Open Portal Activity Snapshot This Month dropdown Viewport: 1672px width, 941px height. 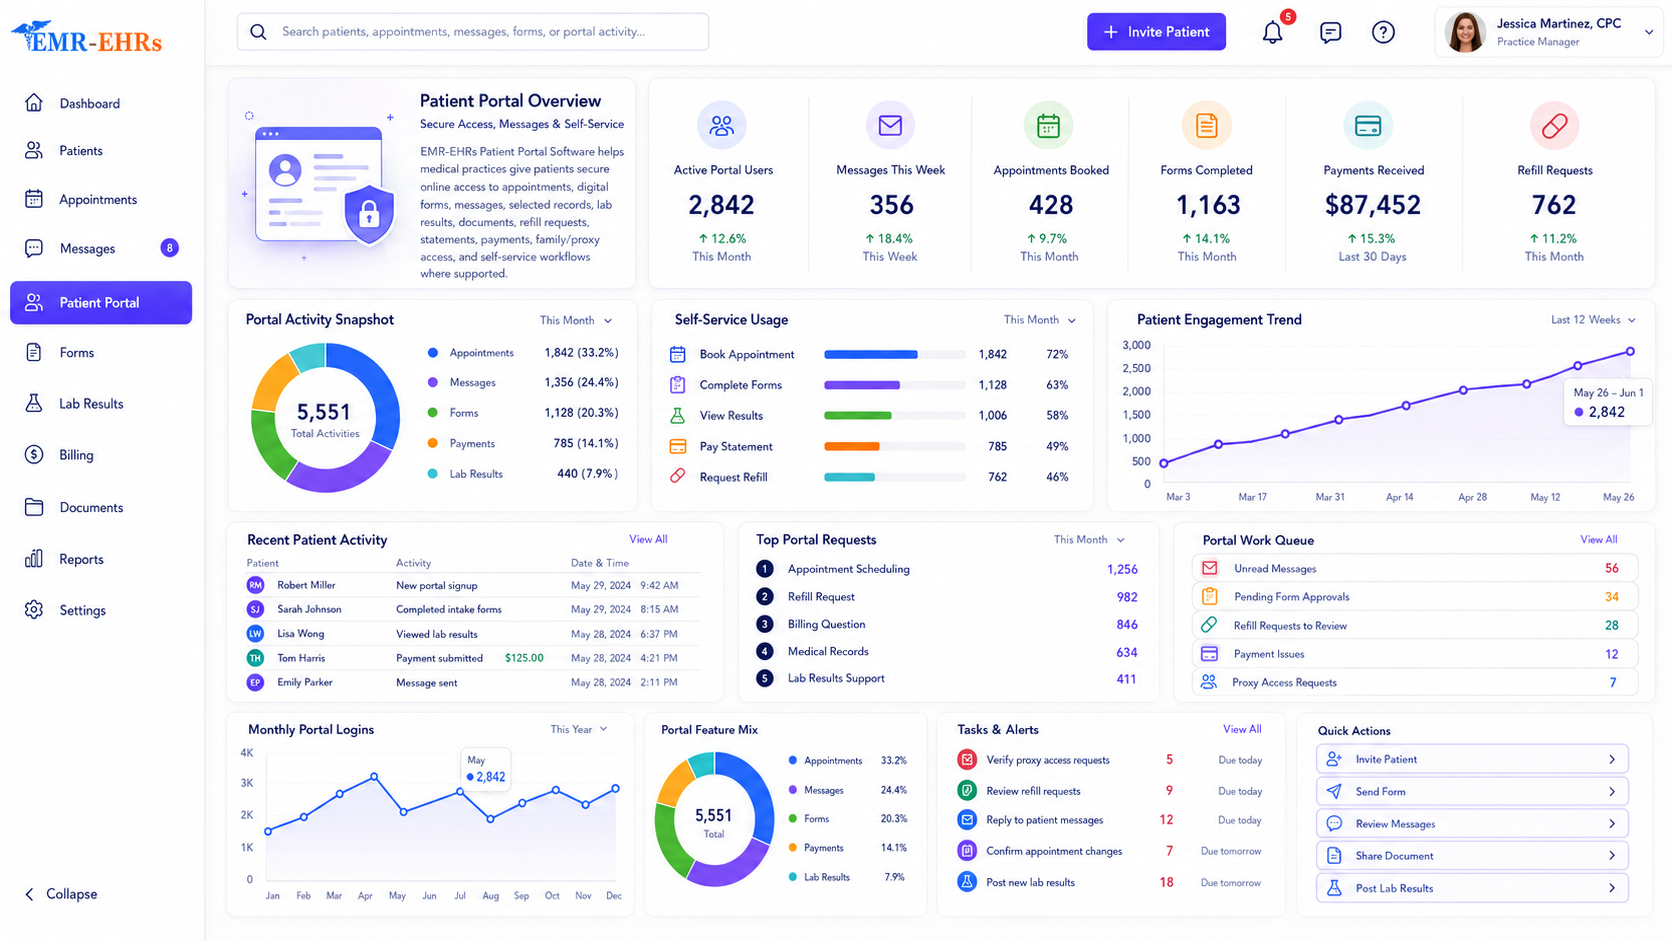point(576,321)
